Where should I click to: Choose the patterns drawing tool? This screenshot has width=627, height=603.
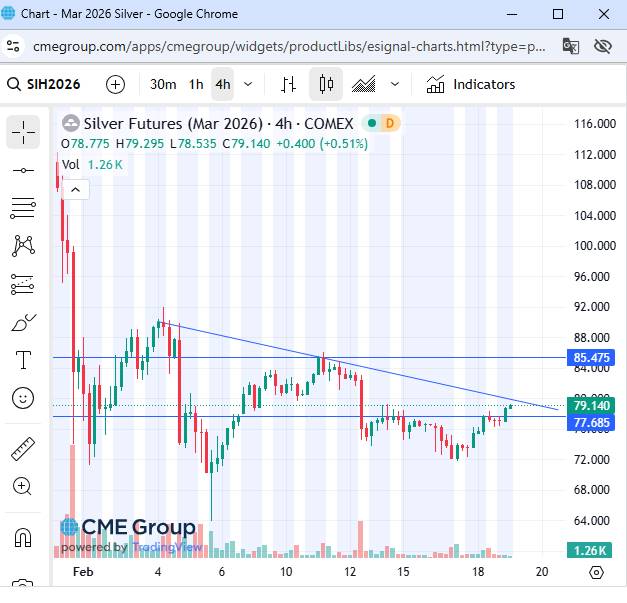point(23,246)
